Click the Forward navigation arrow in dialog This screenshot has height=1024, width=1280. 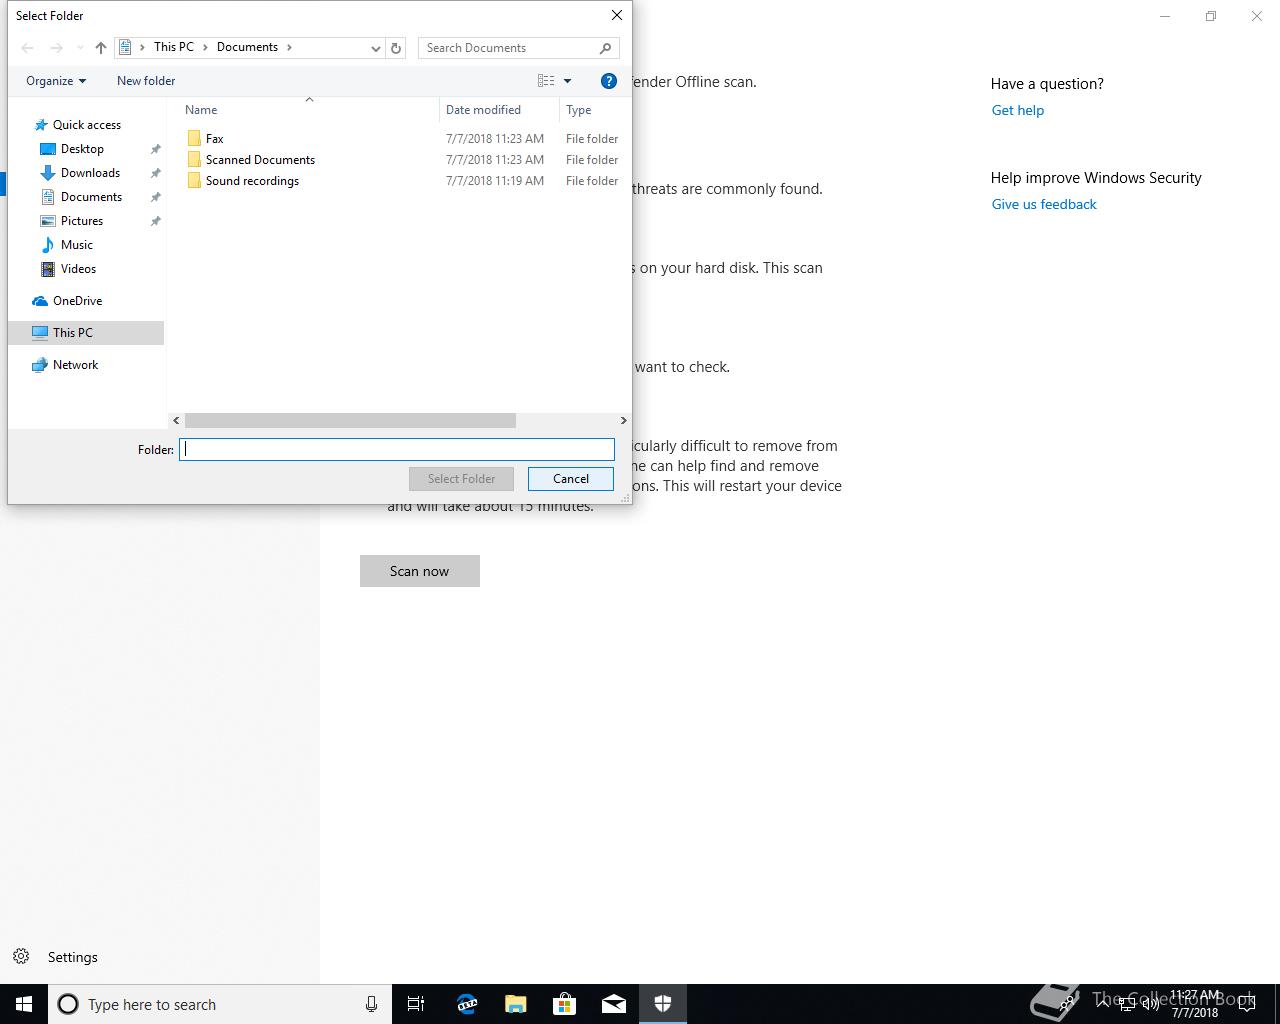click(x=57, y=48)
